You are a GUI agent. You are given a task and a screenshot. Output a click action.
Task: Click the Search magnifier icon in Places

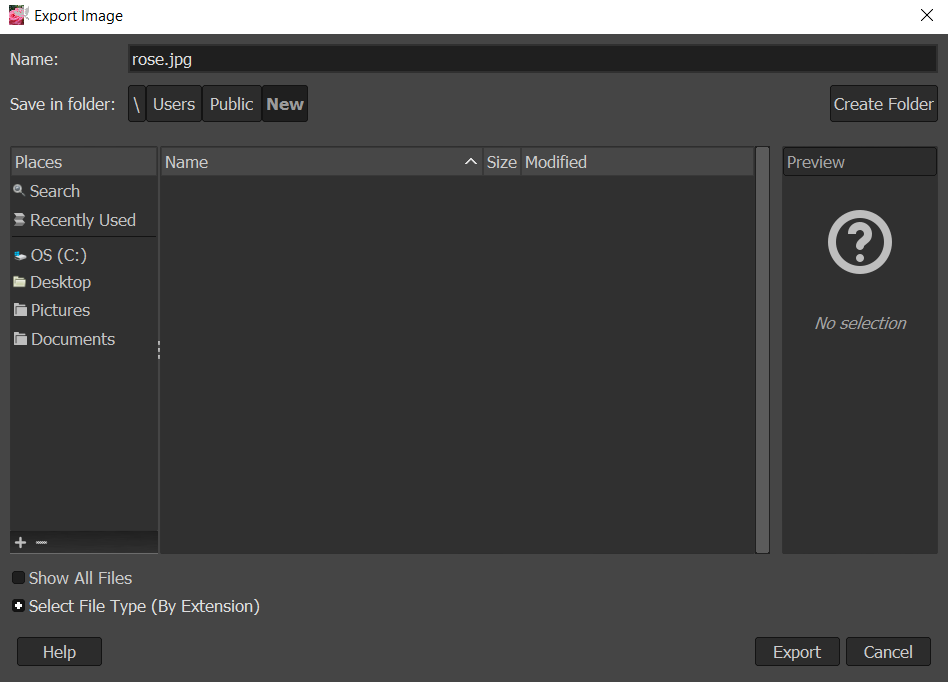19,191
